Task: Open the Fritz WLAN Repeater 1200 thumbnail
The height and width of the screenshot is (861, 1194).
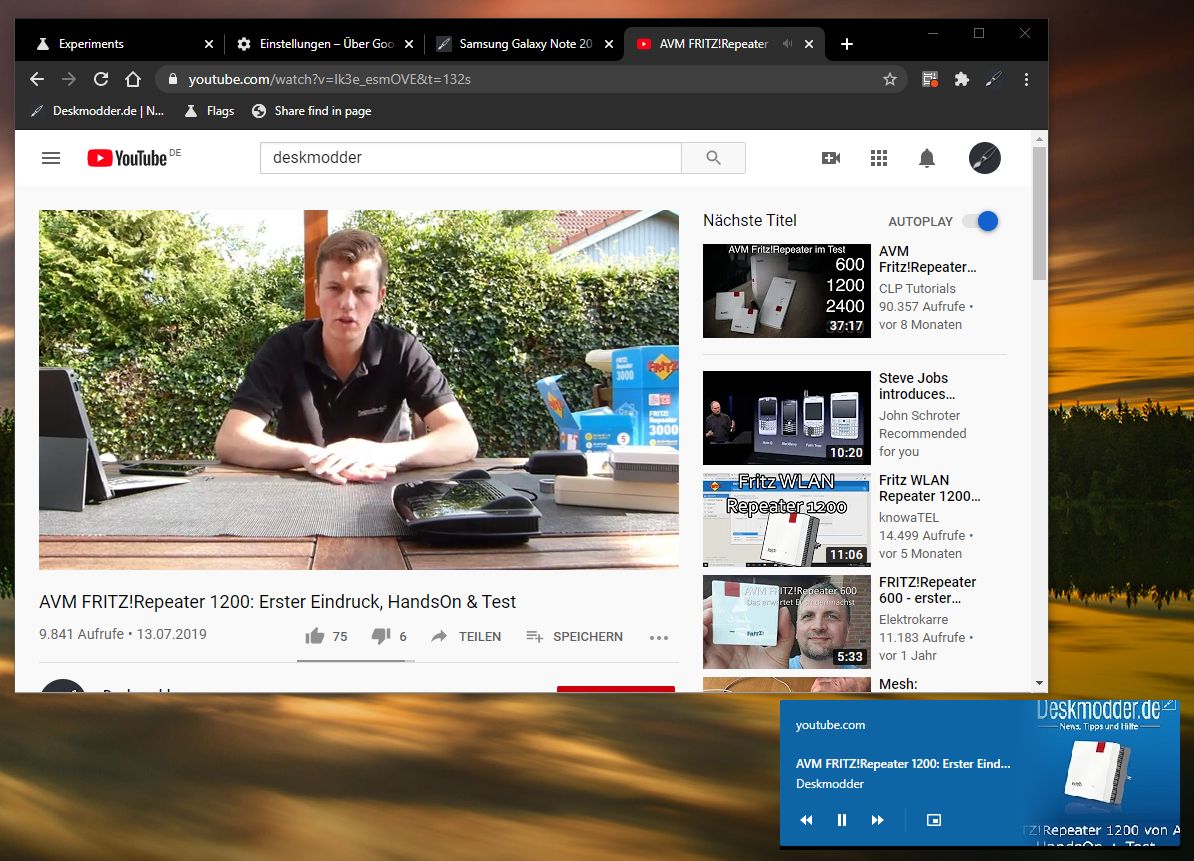Action: click(787, 520)
